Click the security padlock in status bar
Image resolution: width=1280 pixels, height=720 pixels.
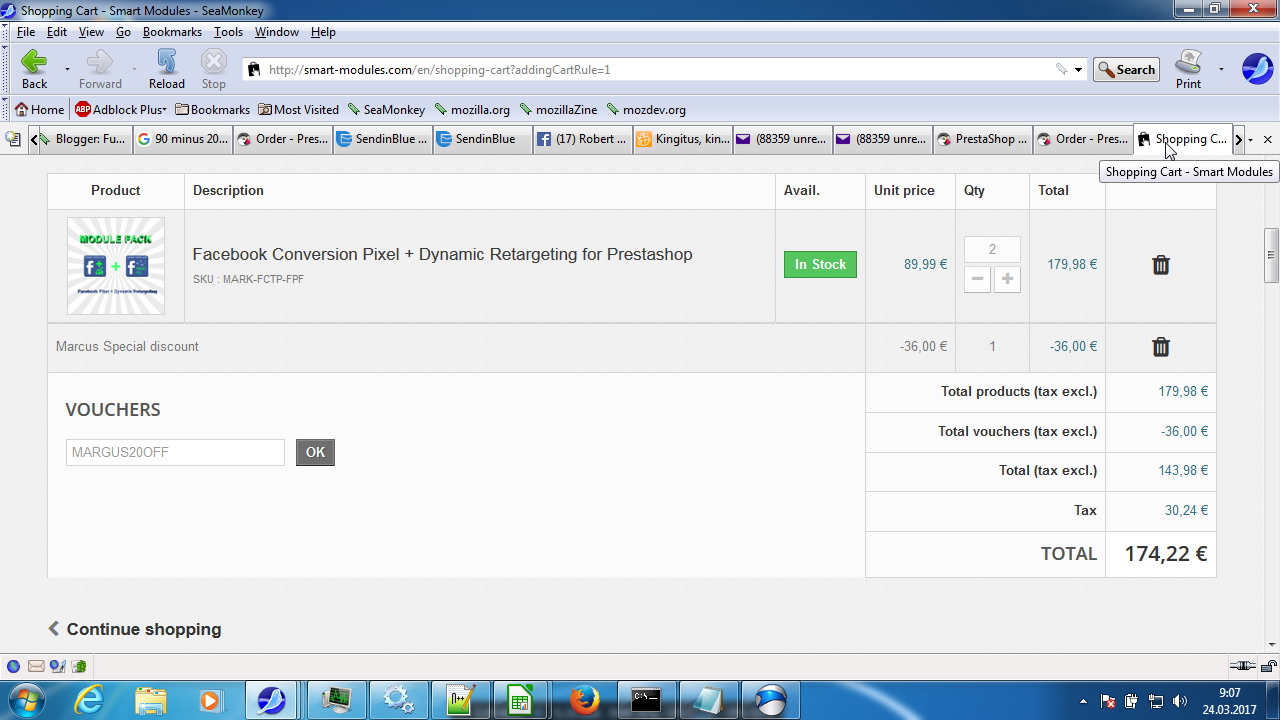[1268, 666]
